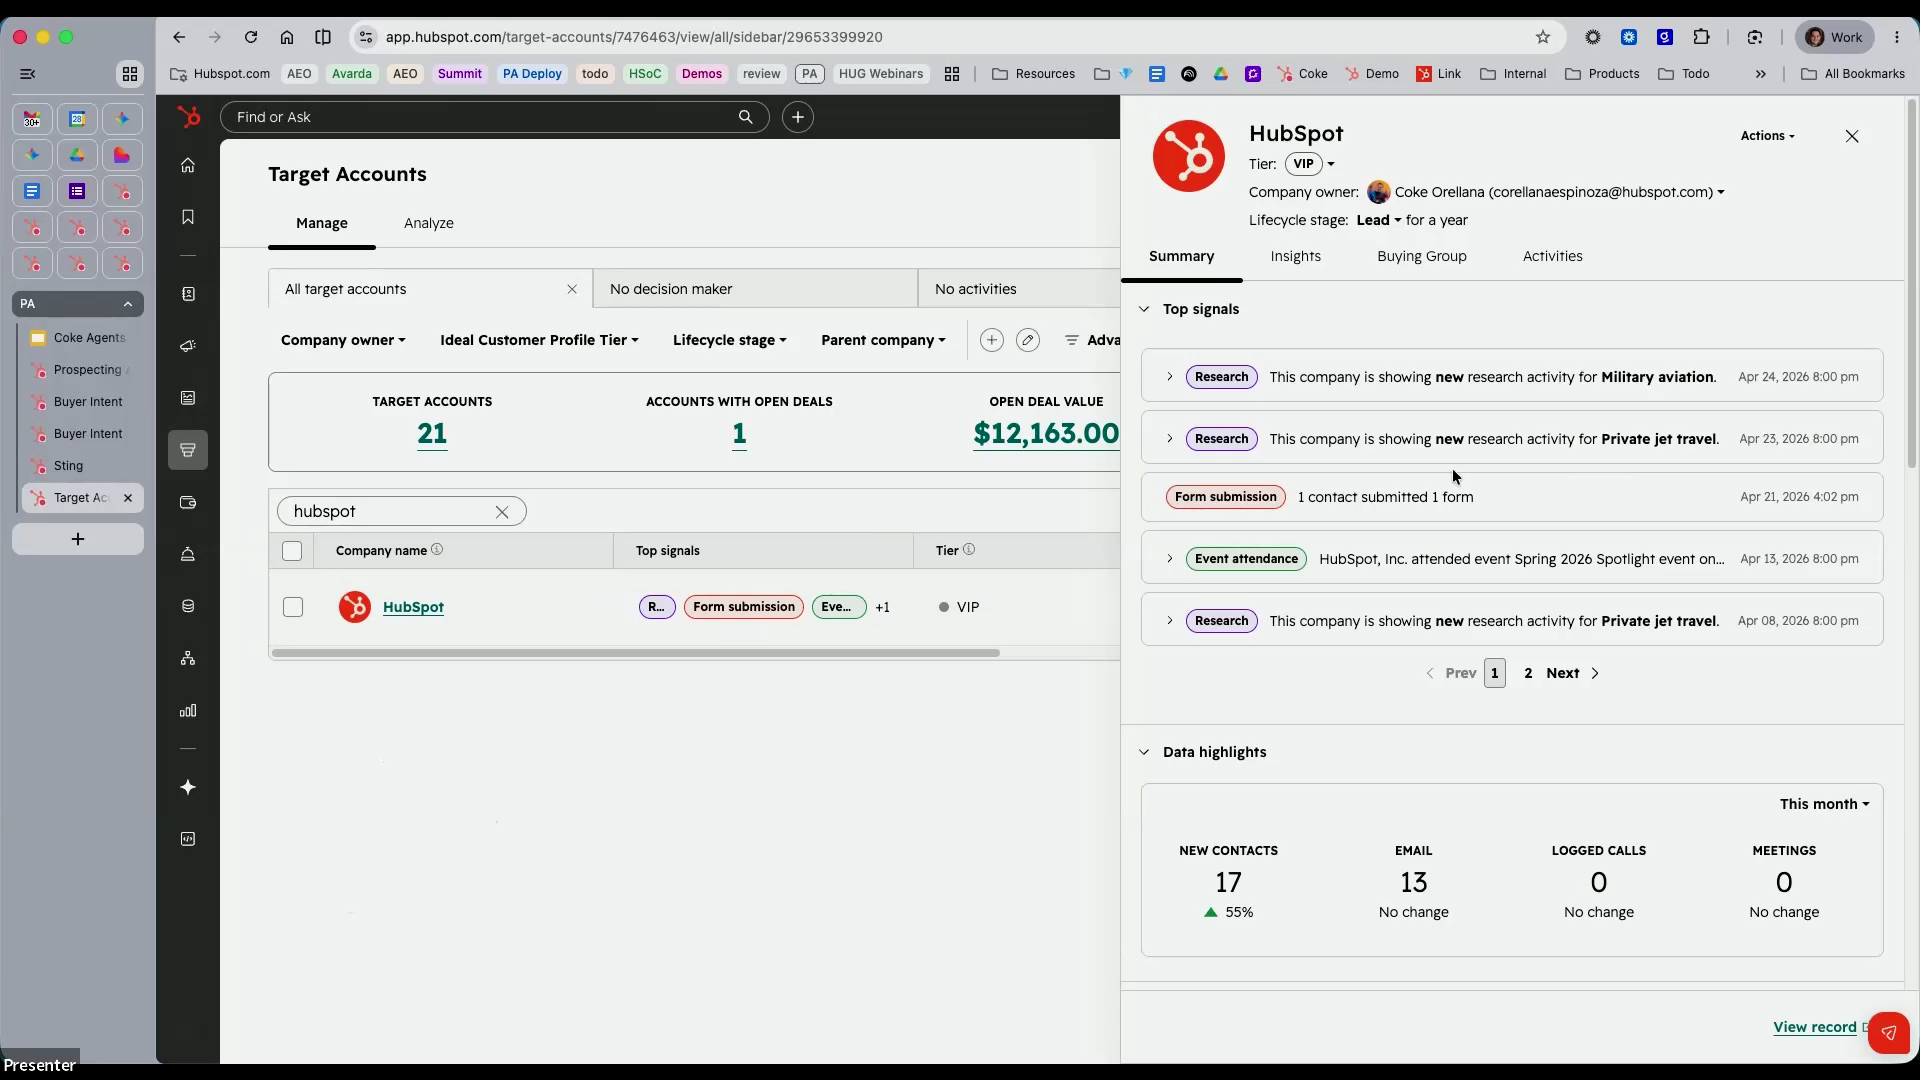Expand the Apr 08 Private jet research signal
Image resolution: width=1920 pixels, height=1080 pixels.
tap(1169, 621)
